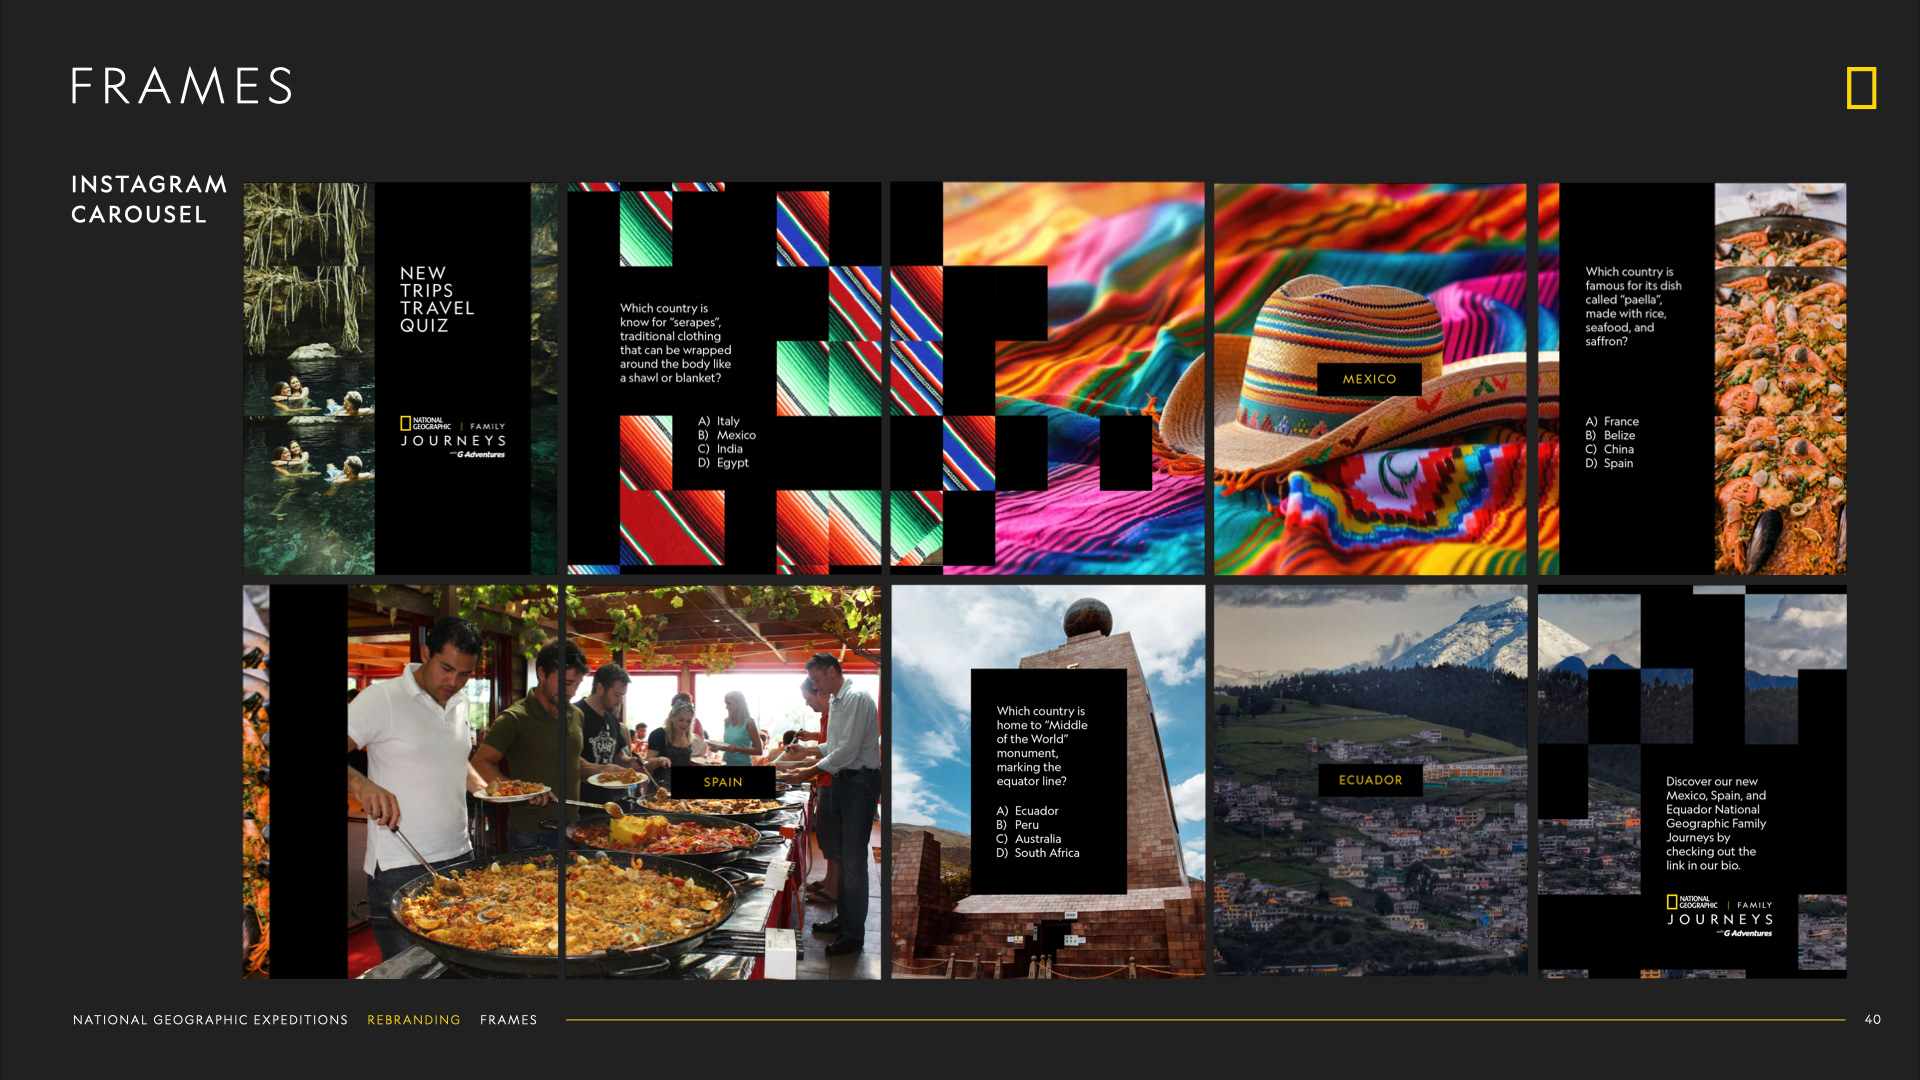
Task: Click the Family Journeys logo on last frame
Action: pyautogui.click(x=1719, y=916)
